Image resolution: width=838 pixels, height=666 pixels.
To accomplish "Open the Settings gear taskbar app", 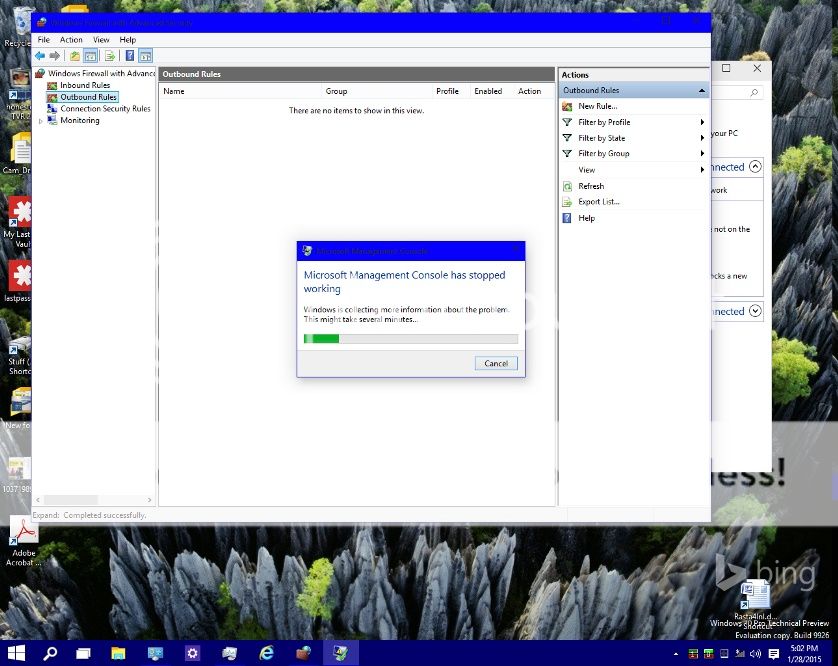I will 192,653.
